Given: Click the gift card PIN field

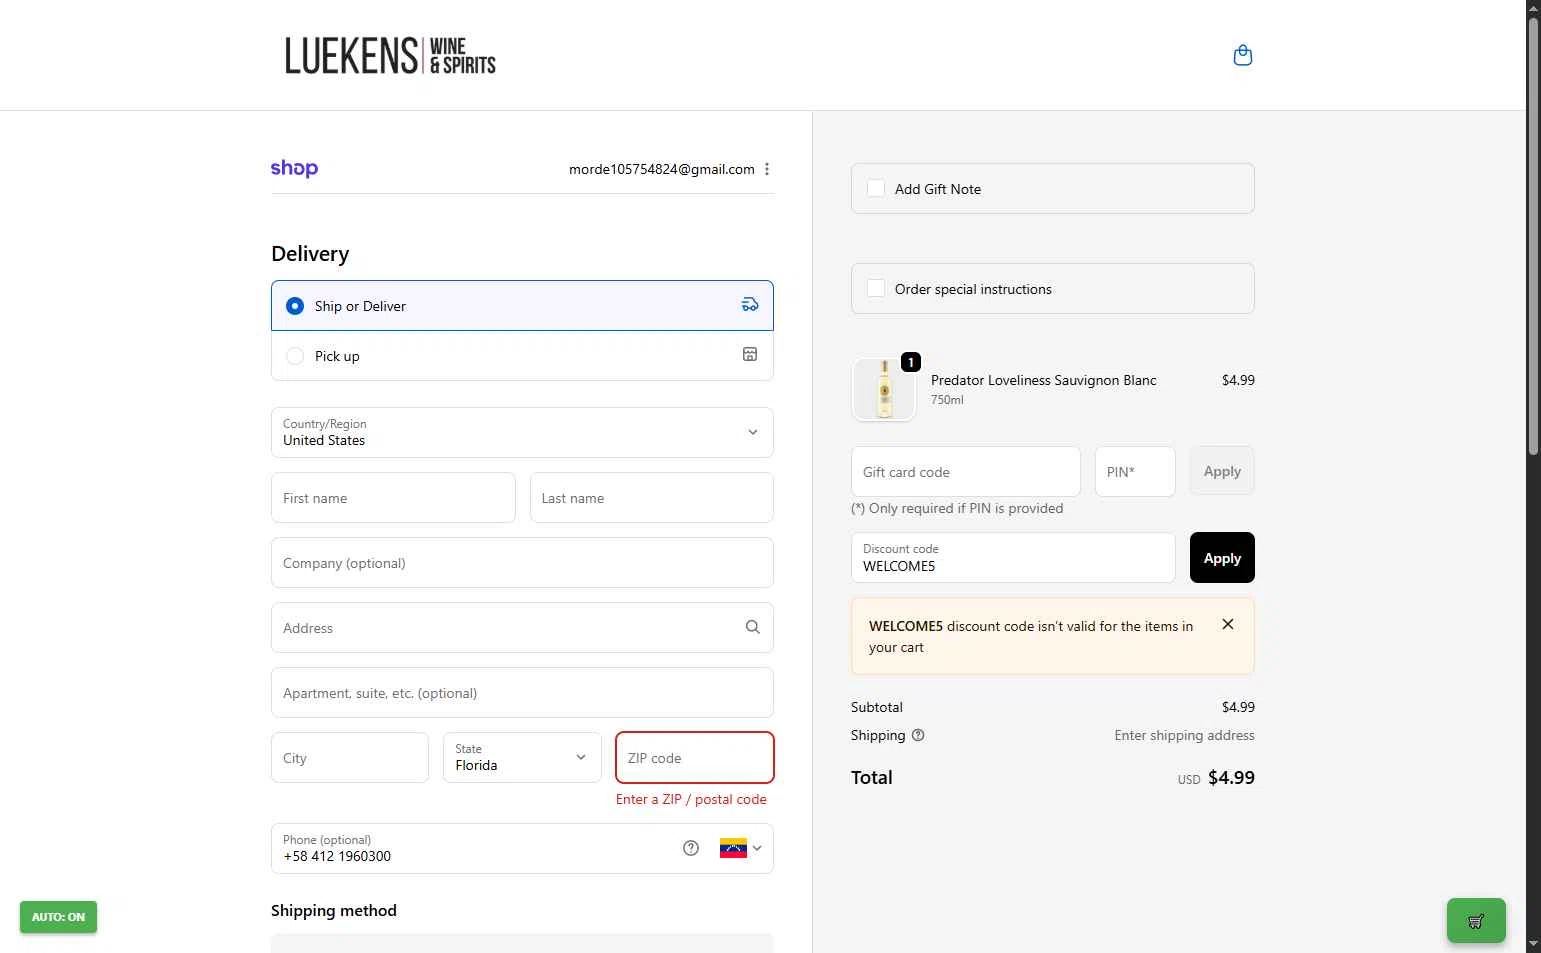Looking at the screenshot, I should tap(1135, 472).
